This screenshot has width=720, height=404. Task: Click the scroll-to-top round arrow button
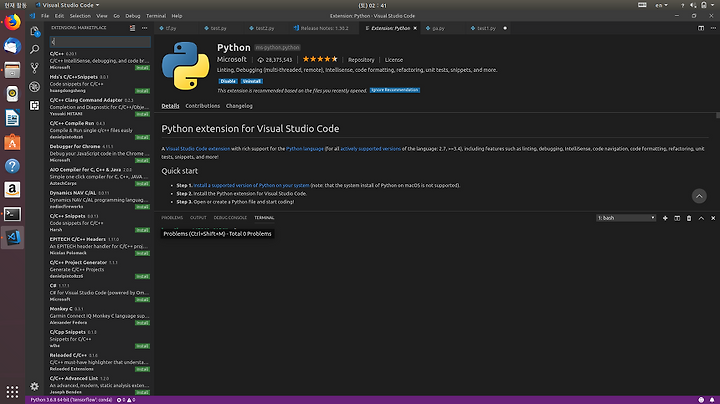(699, 196)
